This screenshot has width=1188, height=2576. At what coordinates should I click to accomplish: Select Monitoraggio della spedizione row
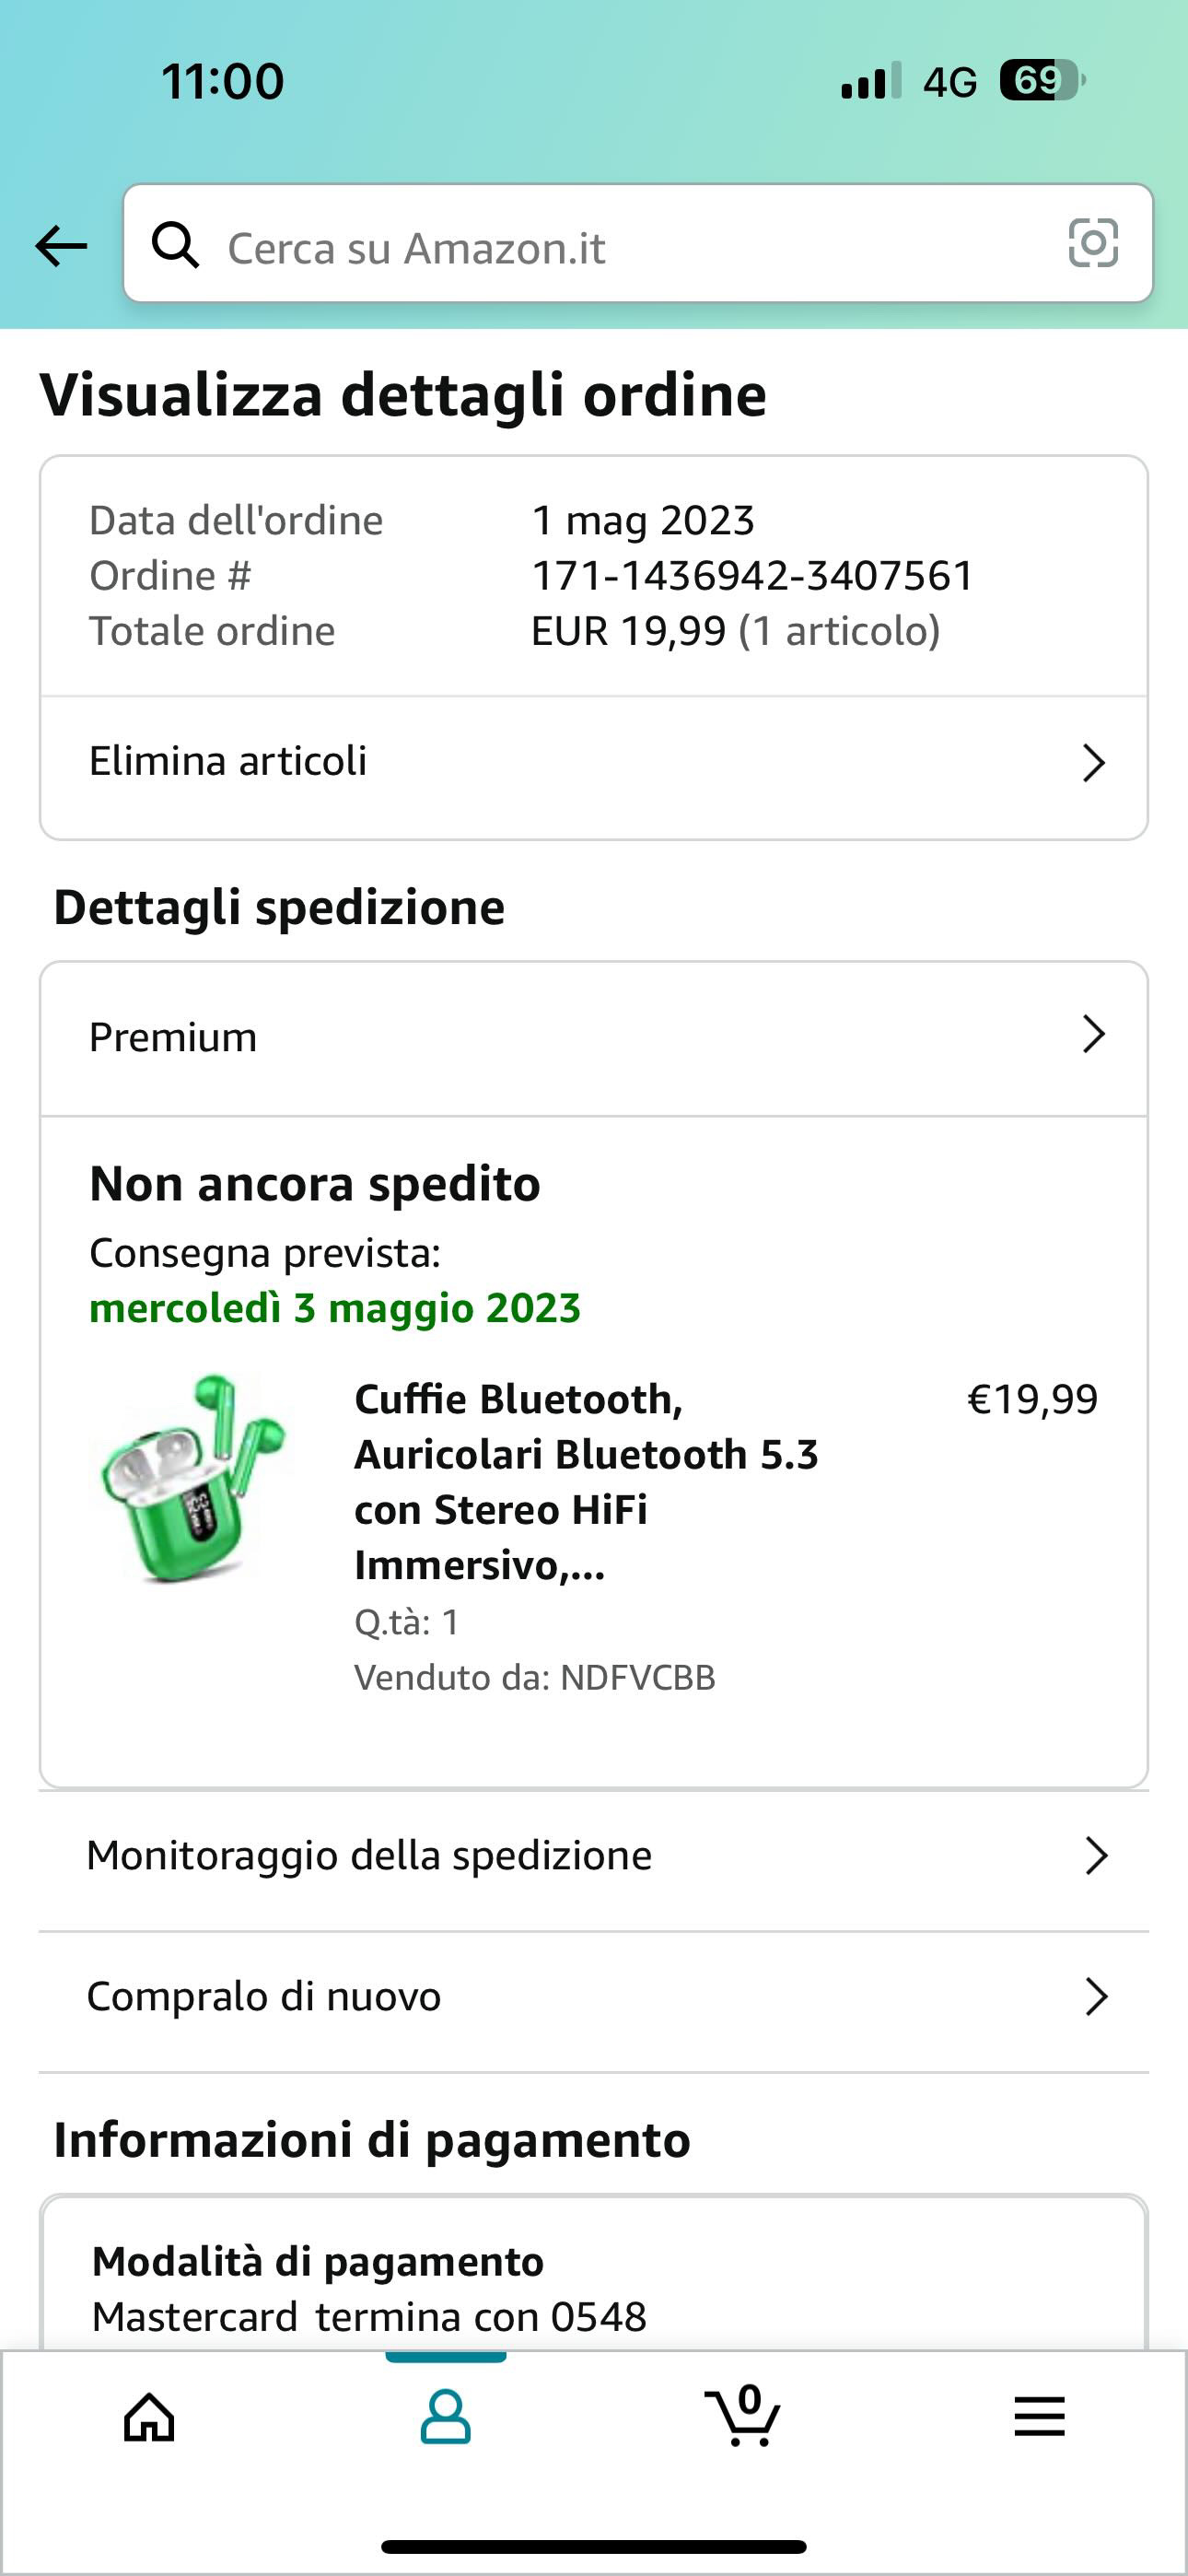coord(369,1856)
